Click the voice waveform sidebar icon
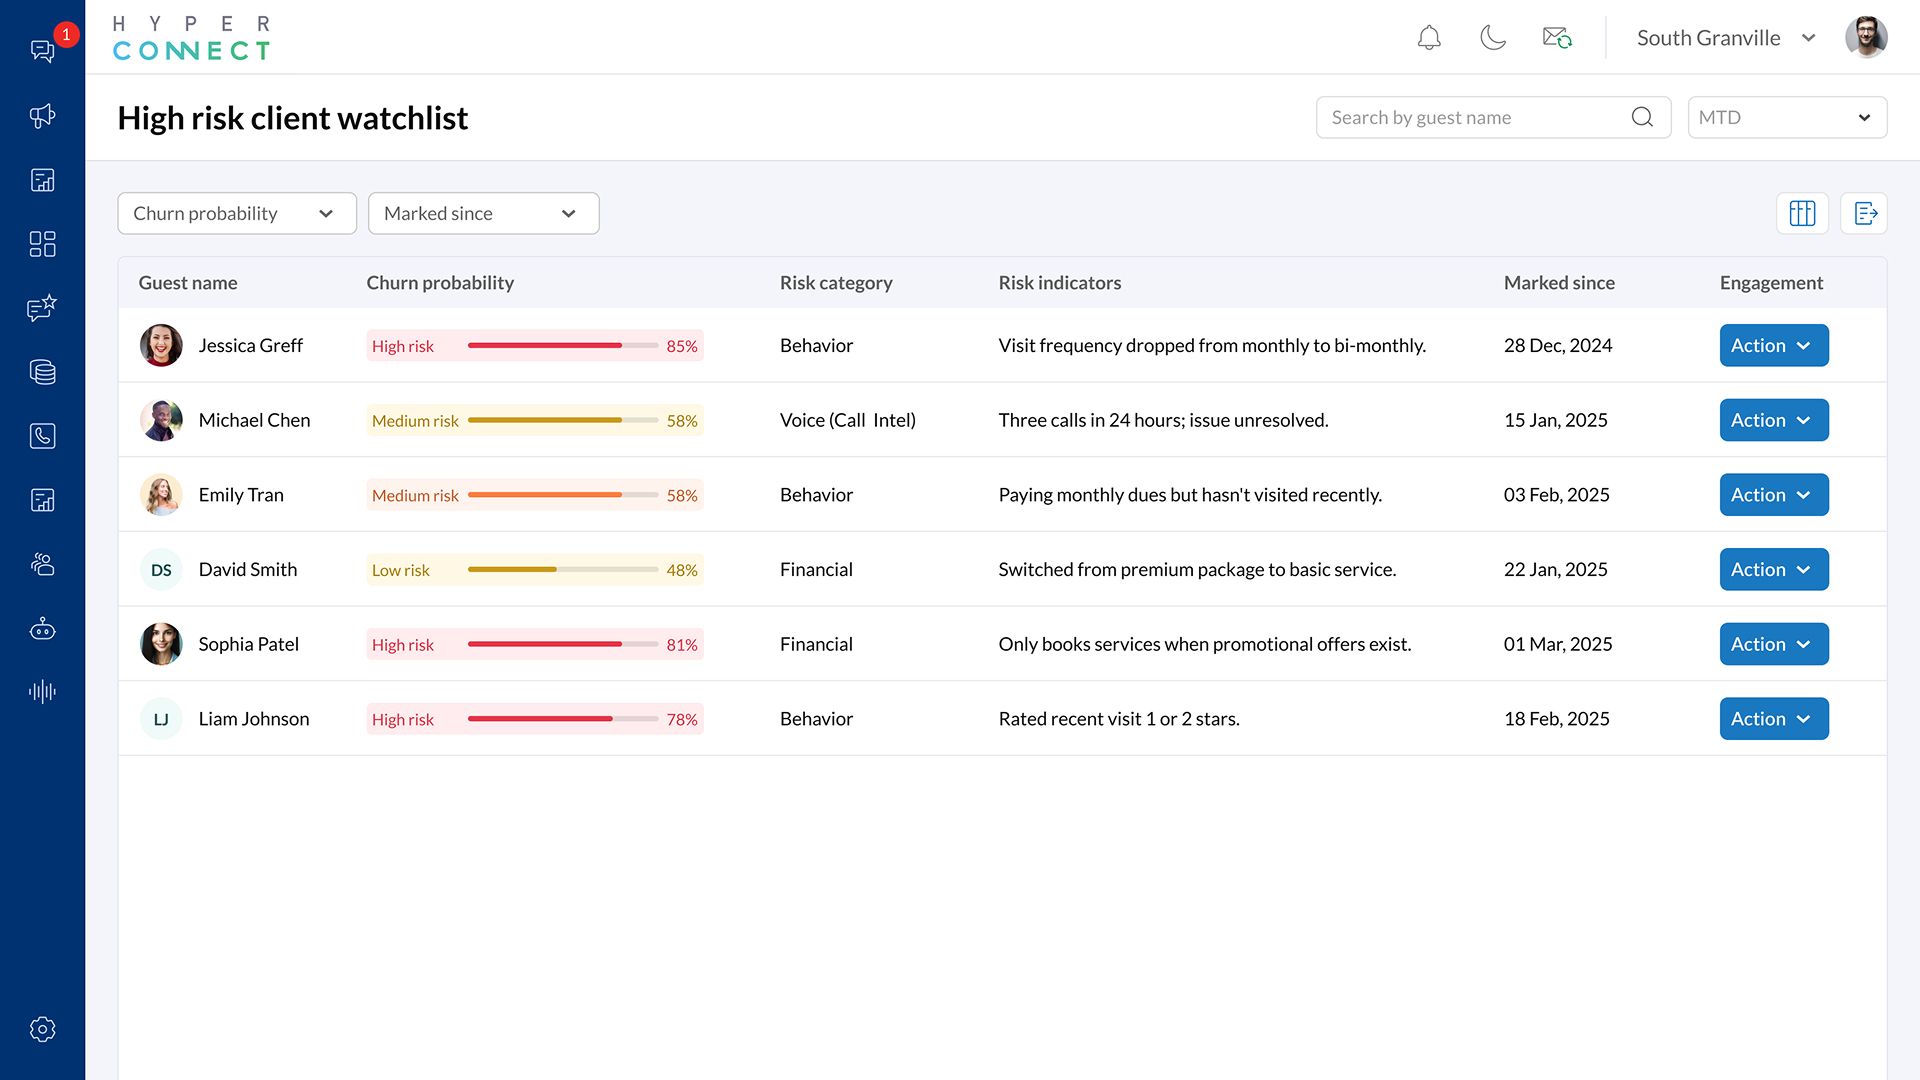1920x1080 pixels. 42,691
